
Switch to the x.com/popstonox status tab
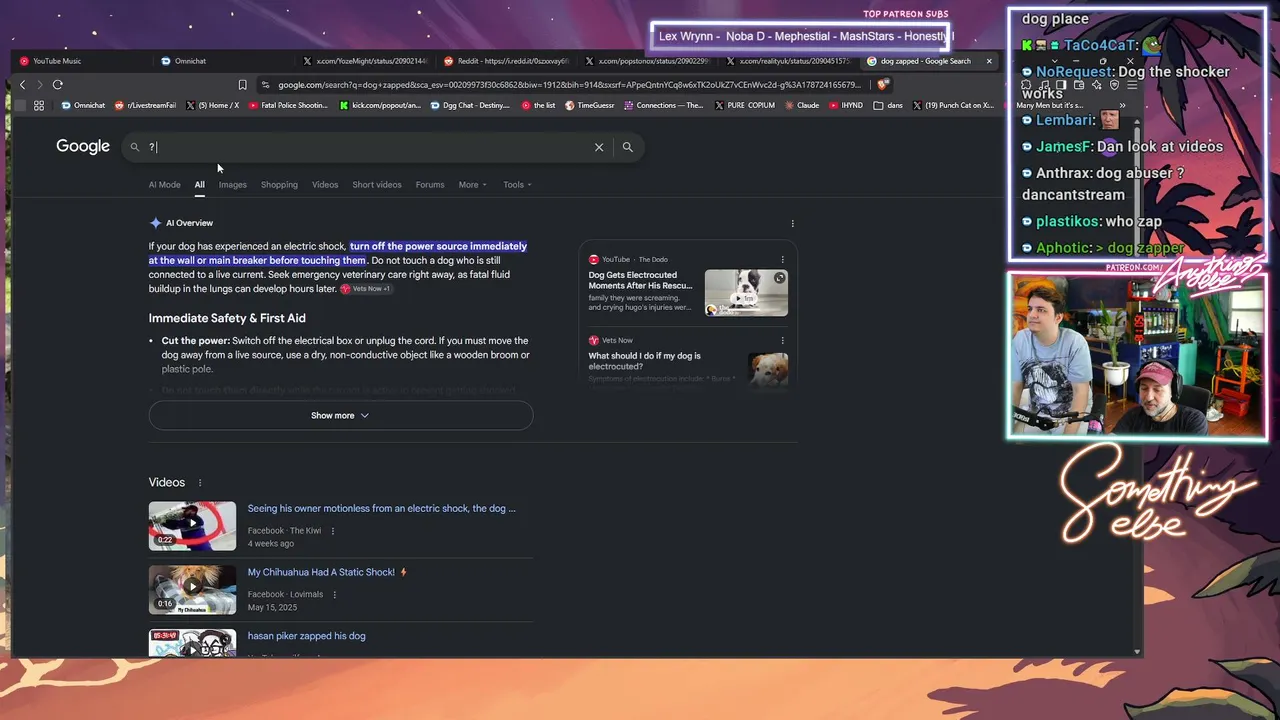[x=647, y=61]
